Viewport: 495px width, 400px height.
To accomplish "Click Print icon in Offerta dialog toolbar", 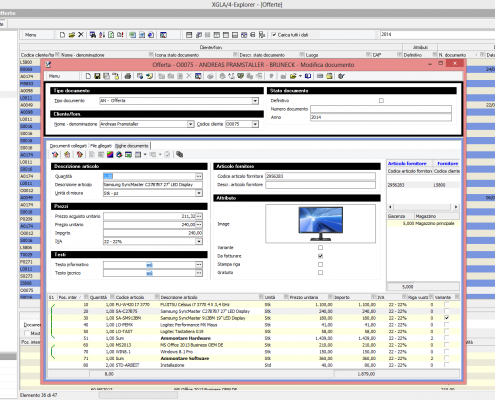I will [x=128, y=76].
